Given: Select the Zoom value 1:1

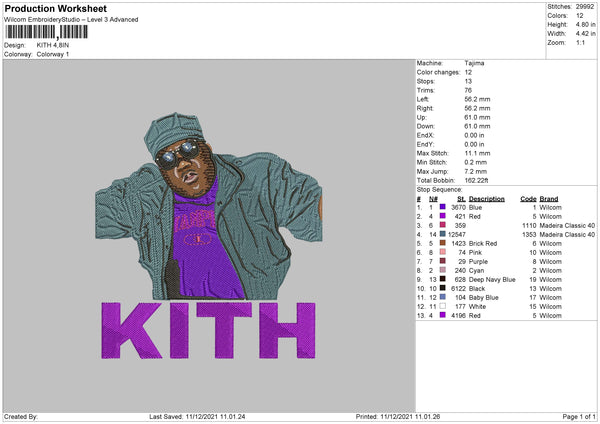Looking at the screenshot, I should pyautogui.click(x=580, y=42).
